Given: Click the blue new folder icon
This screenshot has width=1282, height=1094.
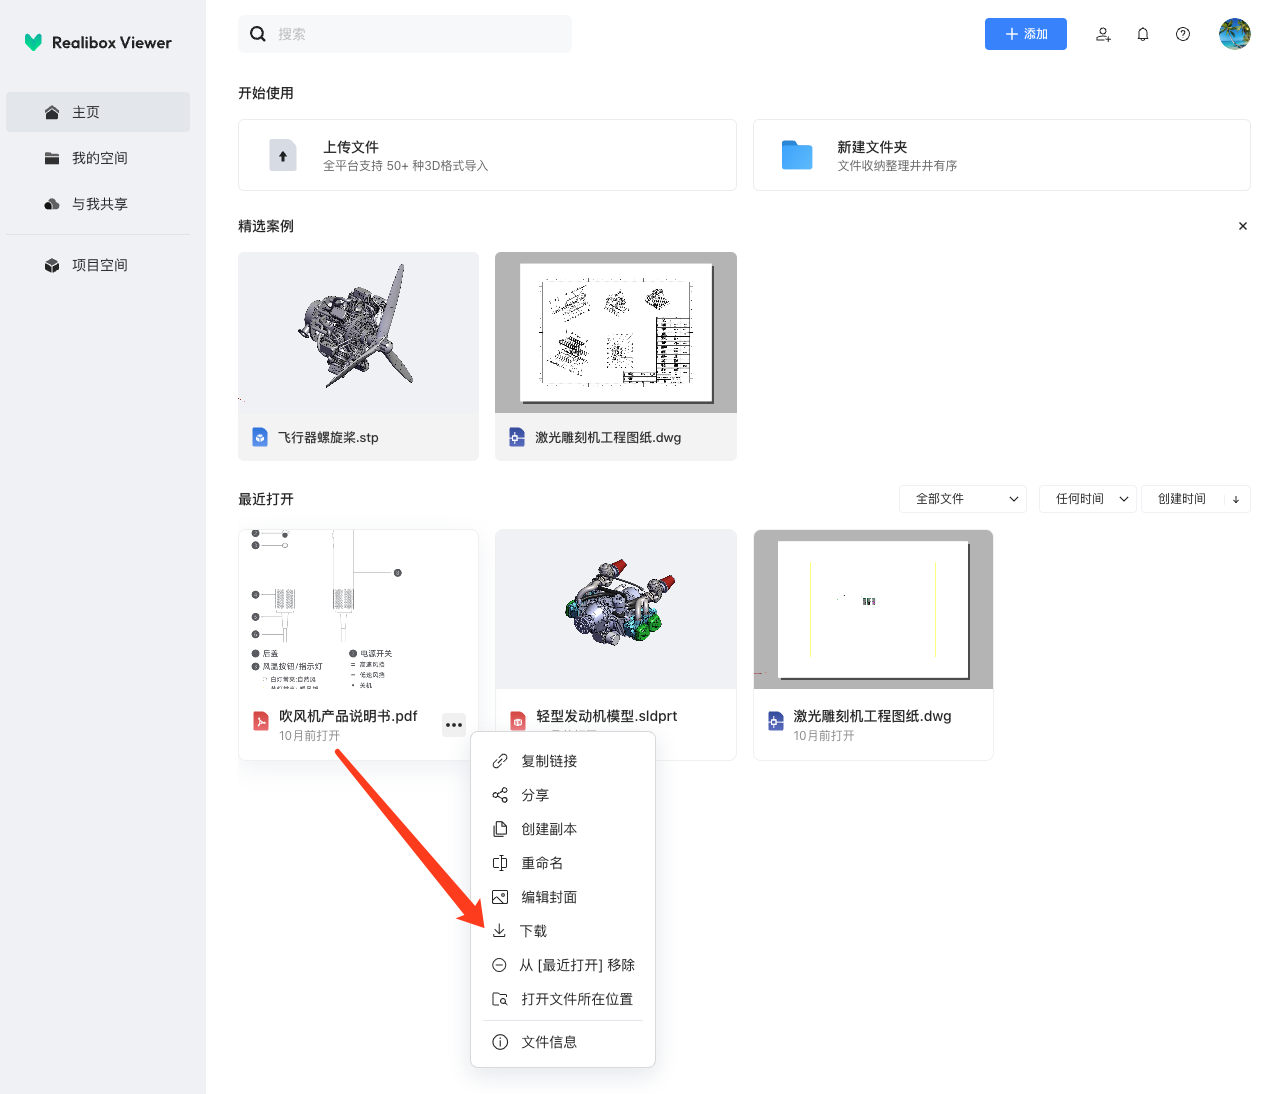Looking at the screenshot, I should click(x=797, y=155).
